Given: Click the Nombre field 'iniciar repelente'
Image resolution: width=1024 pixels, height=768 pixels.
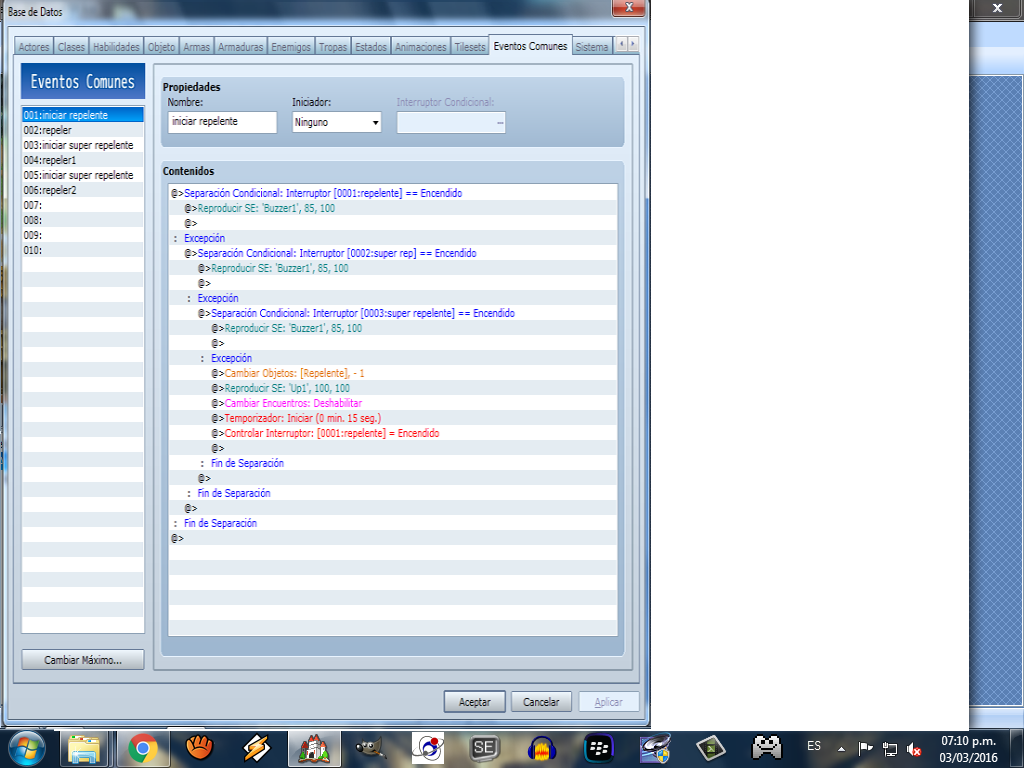Looking at the screenshot, I should [222, 122].
